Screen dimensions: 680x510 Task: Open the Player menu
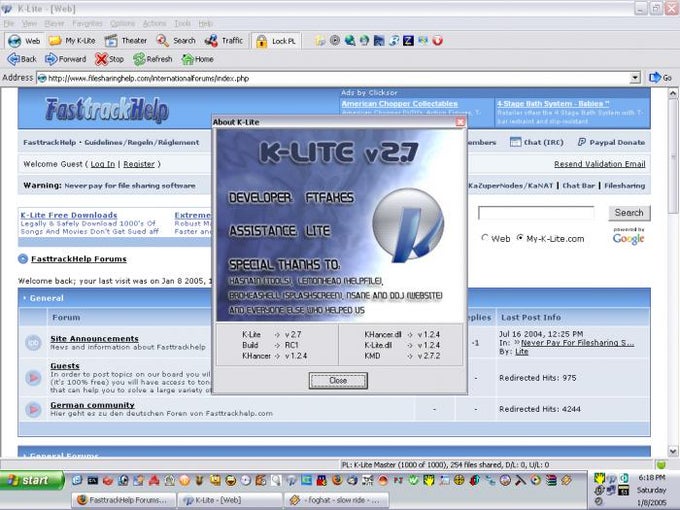pyautogui.click(x=54, y=23)
